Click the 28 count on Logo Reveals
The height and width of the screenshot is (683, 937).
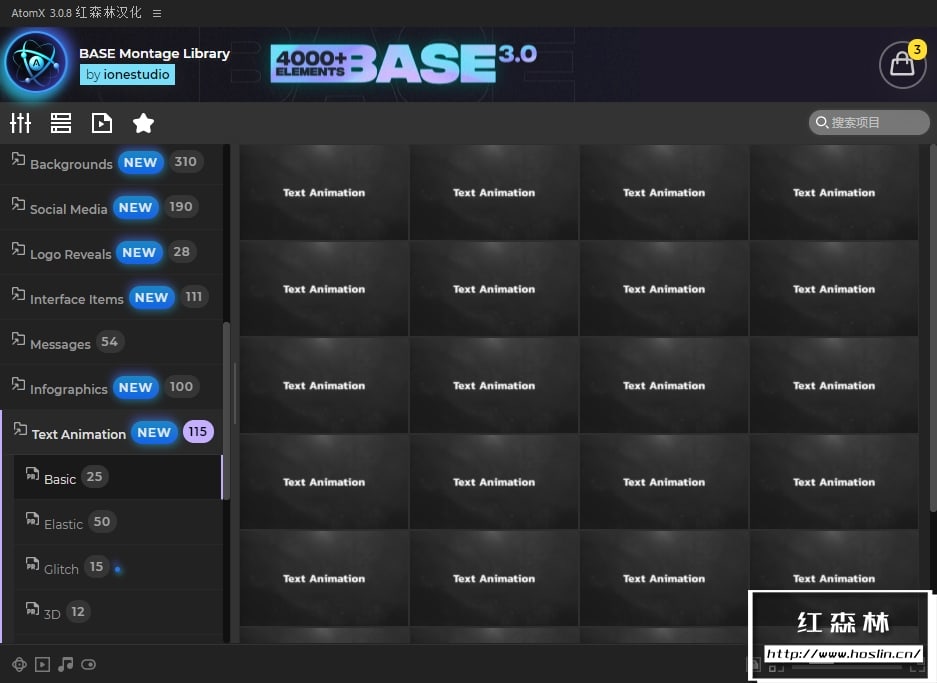coord(182,252)
